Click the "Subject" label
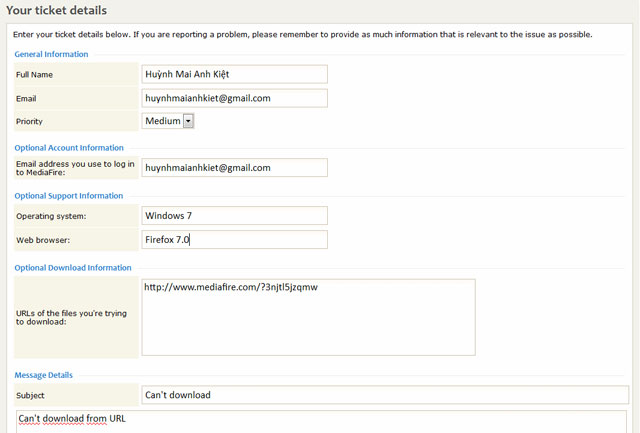The height and width of the screenshot is (433, 640). [x=33, y=396]
